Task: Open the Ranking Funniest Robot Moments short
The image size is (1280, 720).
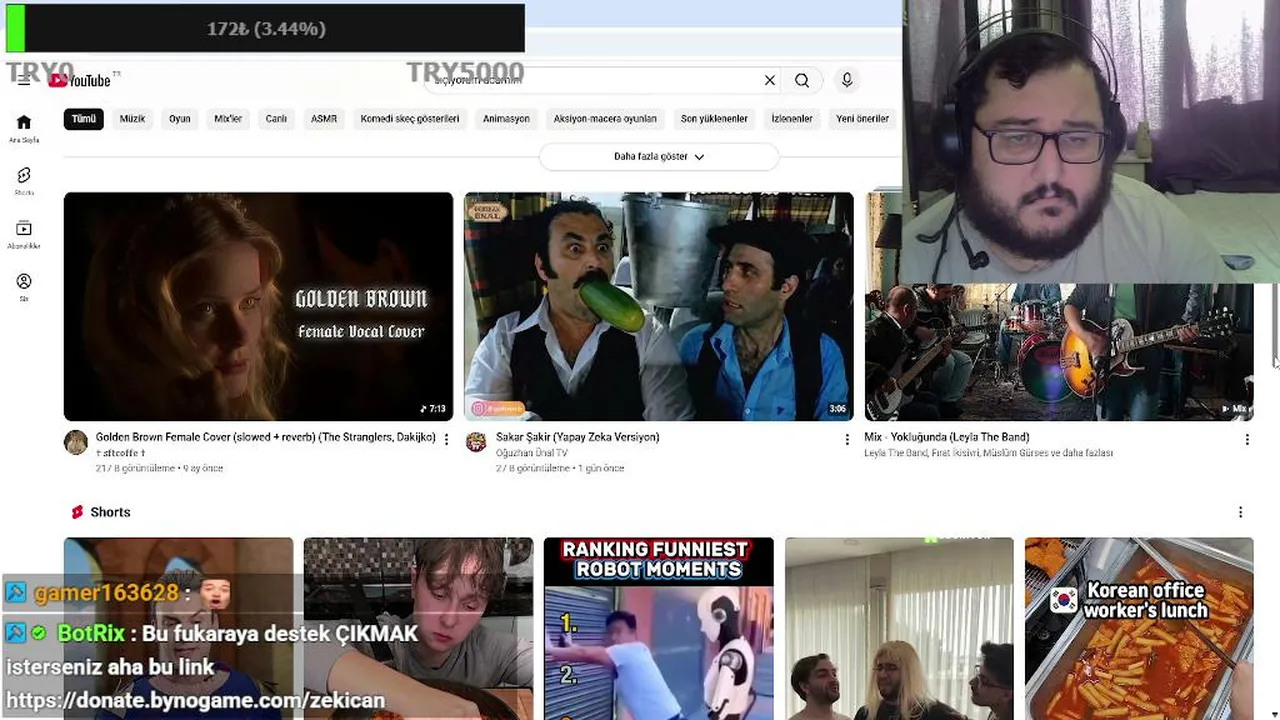Action: click(659, 629)
